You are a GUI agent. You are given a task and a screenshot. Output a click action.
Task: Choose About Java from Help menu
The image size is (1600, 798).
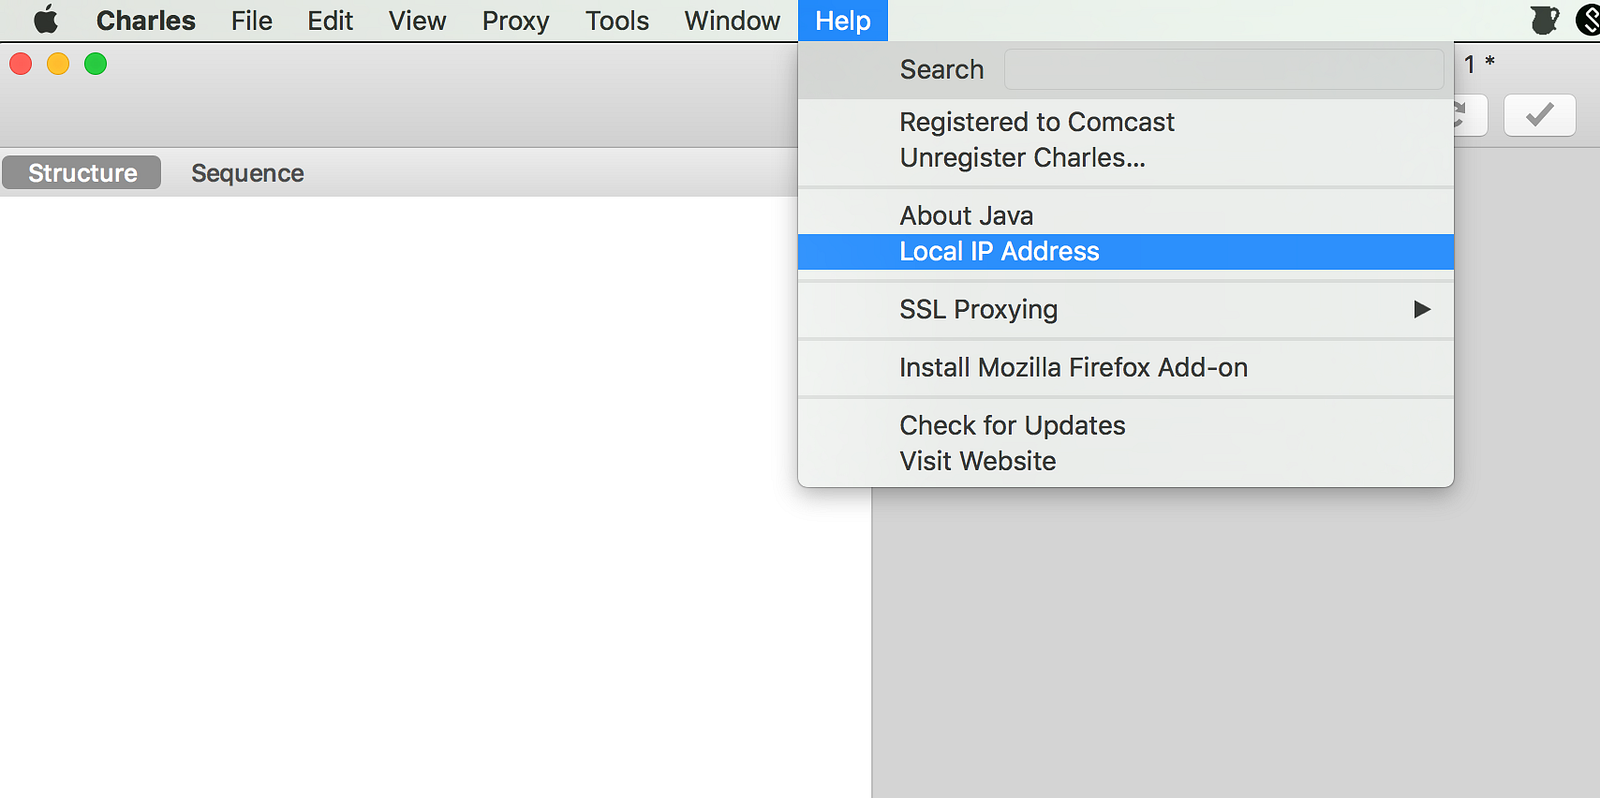(x=966, y=216)
